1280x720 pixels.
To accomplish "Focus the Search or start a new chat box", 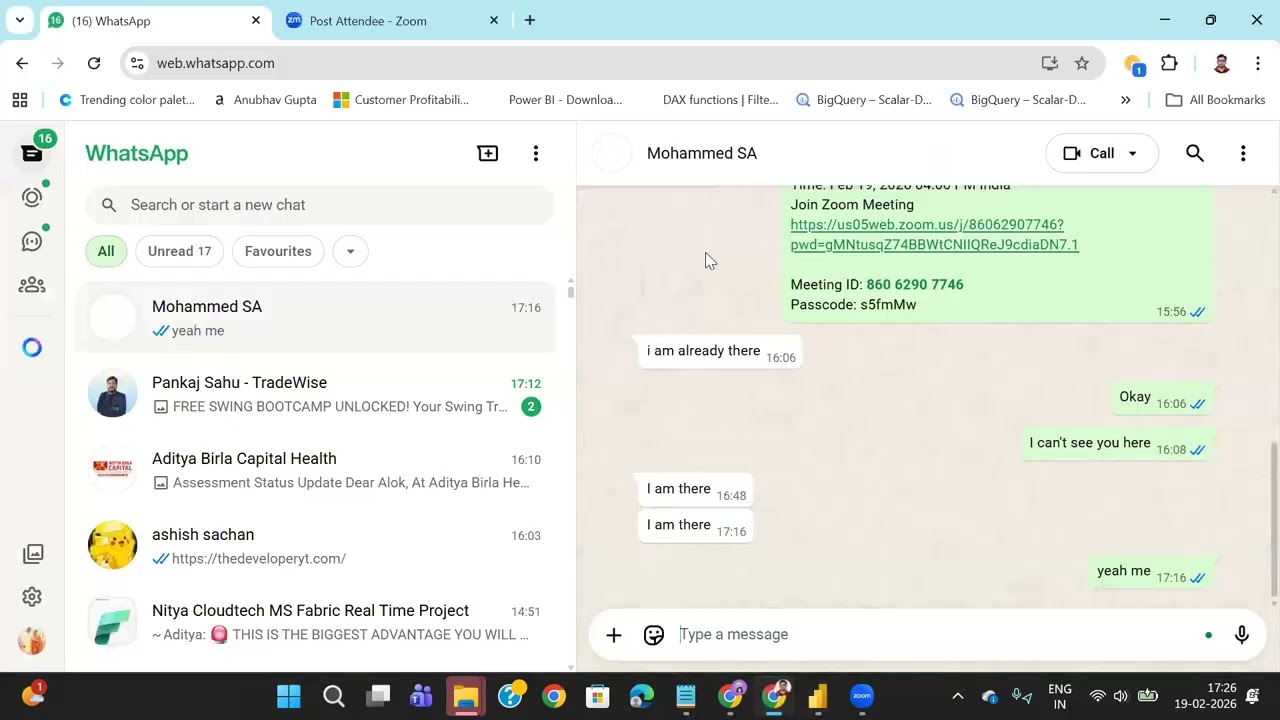I will coord(320,205).
